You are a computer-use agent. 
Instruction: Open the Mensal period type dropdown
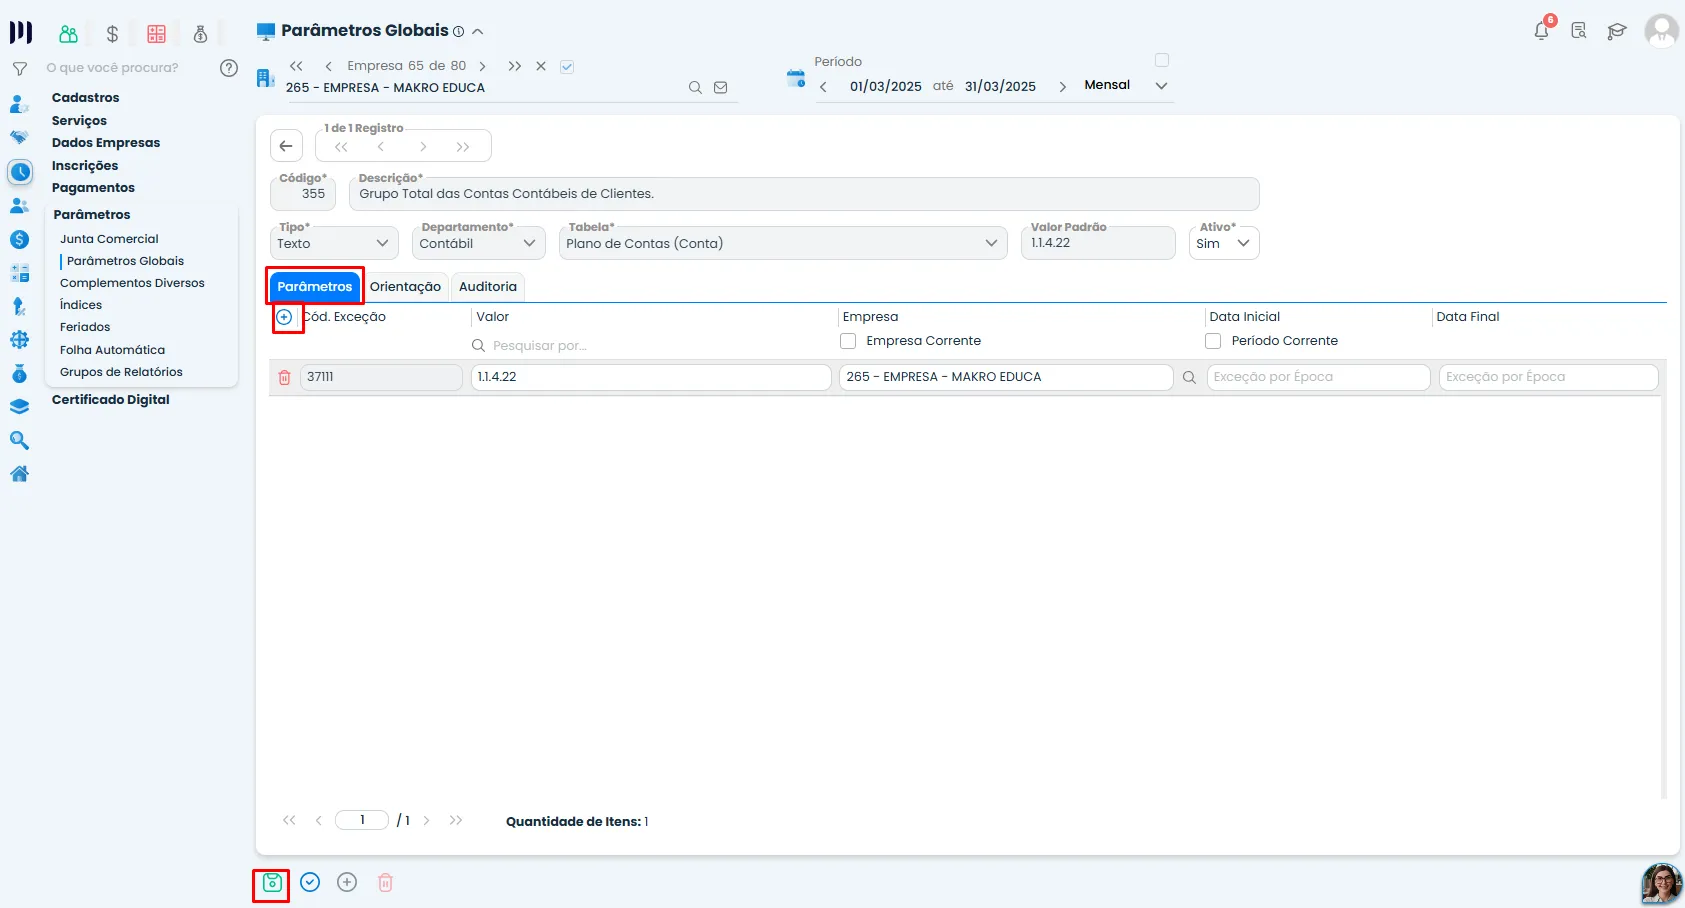[x=1125, y=86]
